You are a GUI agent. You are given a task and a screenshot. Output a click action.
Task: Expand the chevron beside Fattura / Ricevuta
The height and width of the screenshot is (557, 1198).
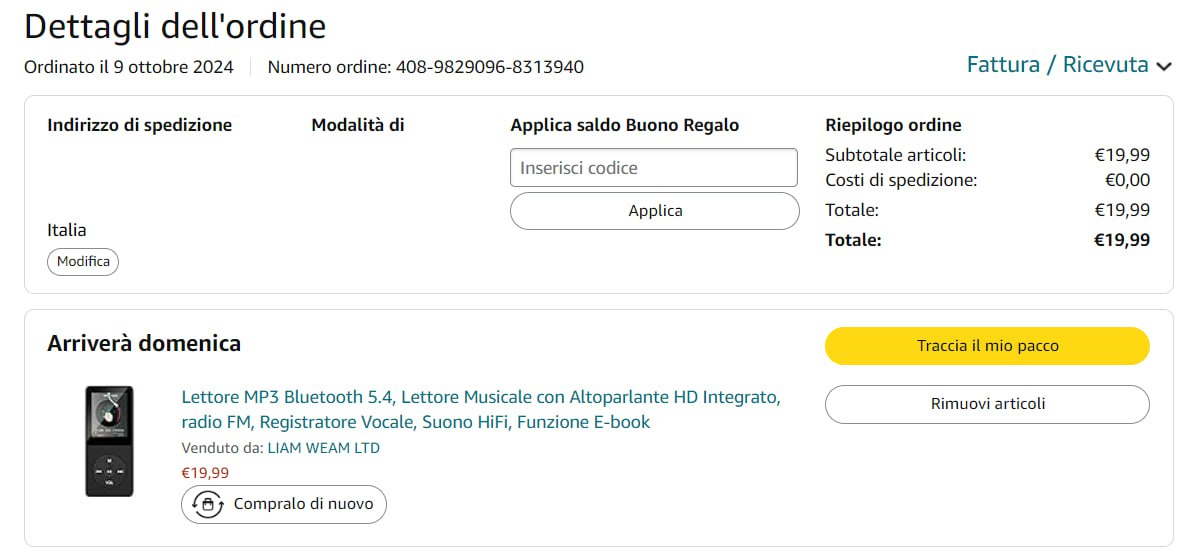pos(1163,67)
